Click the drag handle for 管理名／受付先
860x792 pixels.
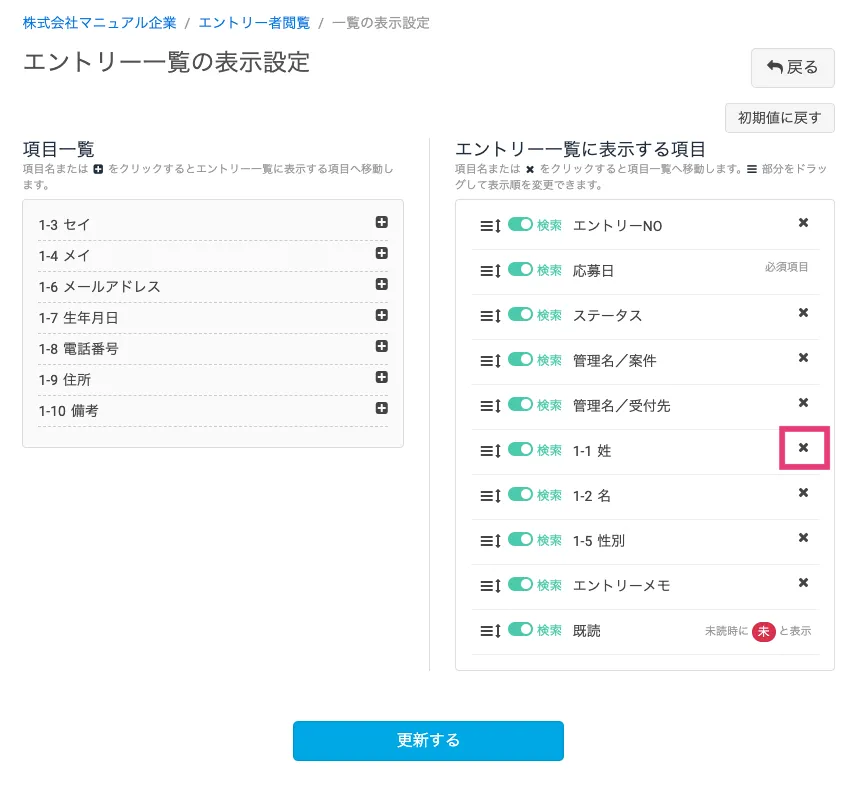coord(490,405)
